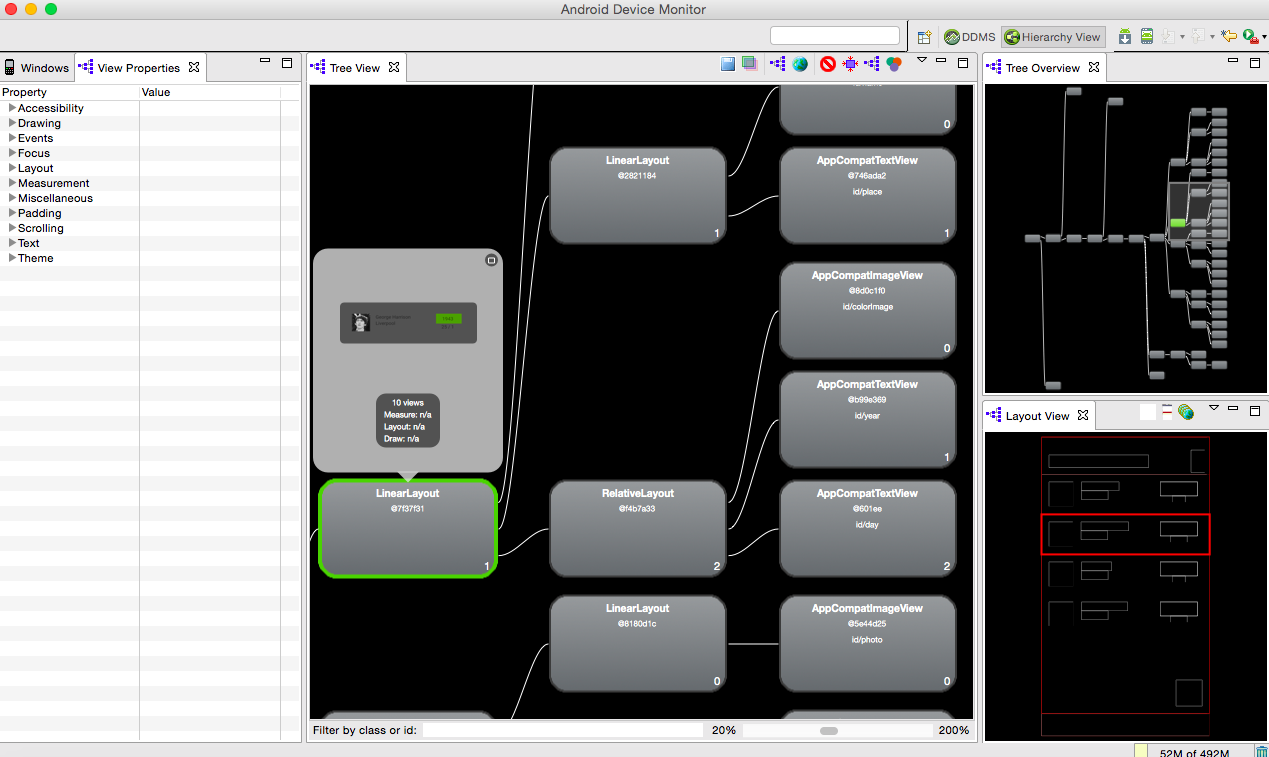Select the Hierarchy View perspective button
This screenshot has width=1269, height=757.
(1052, 37)
